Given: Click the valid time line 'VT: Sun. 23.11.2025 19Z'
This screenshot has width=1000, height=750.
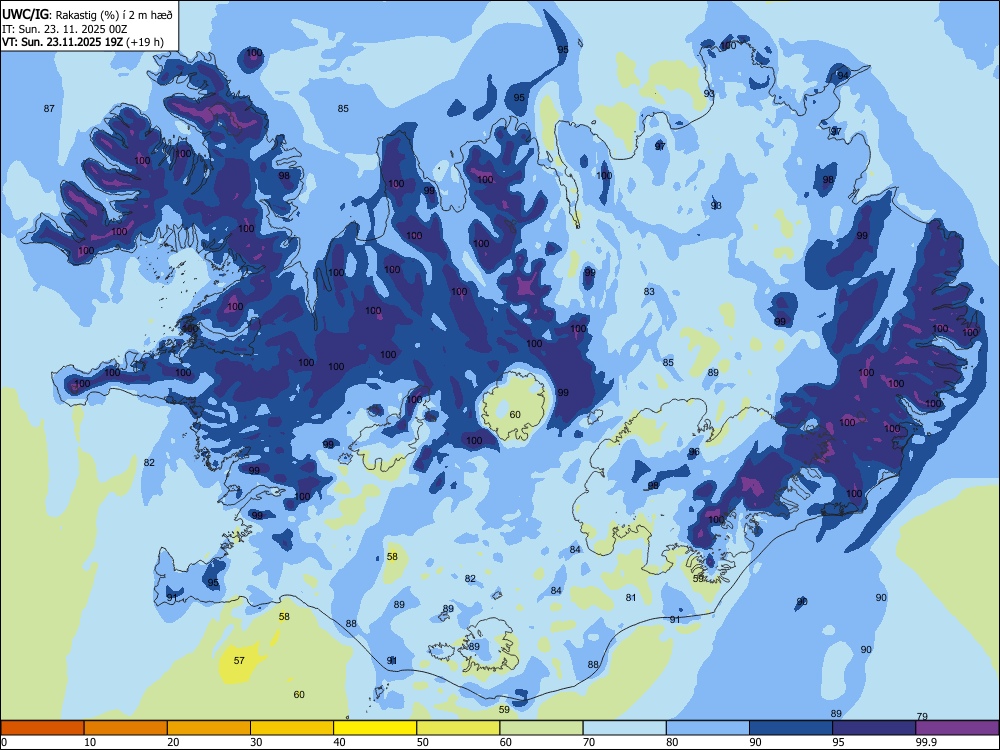Looking at the screenshot, I should point(62,42).
